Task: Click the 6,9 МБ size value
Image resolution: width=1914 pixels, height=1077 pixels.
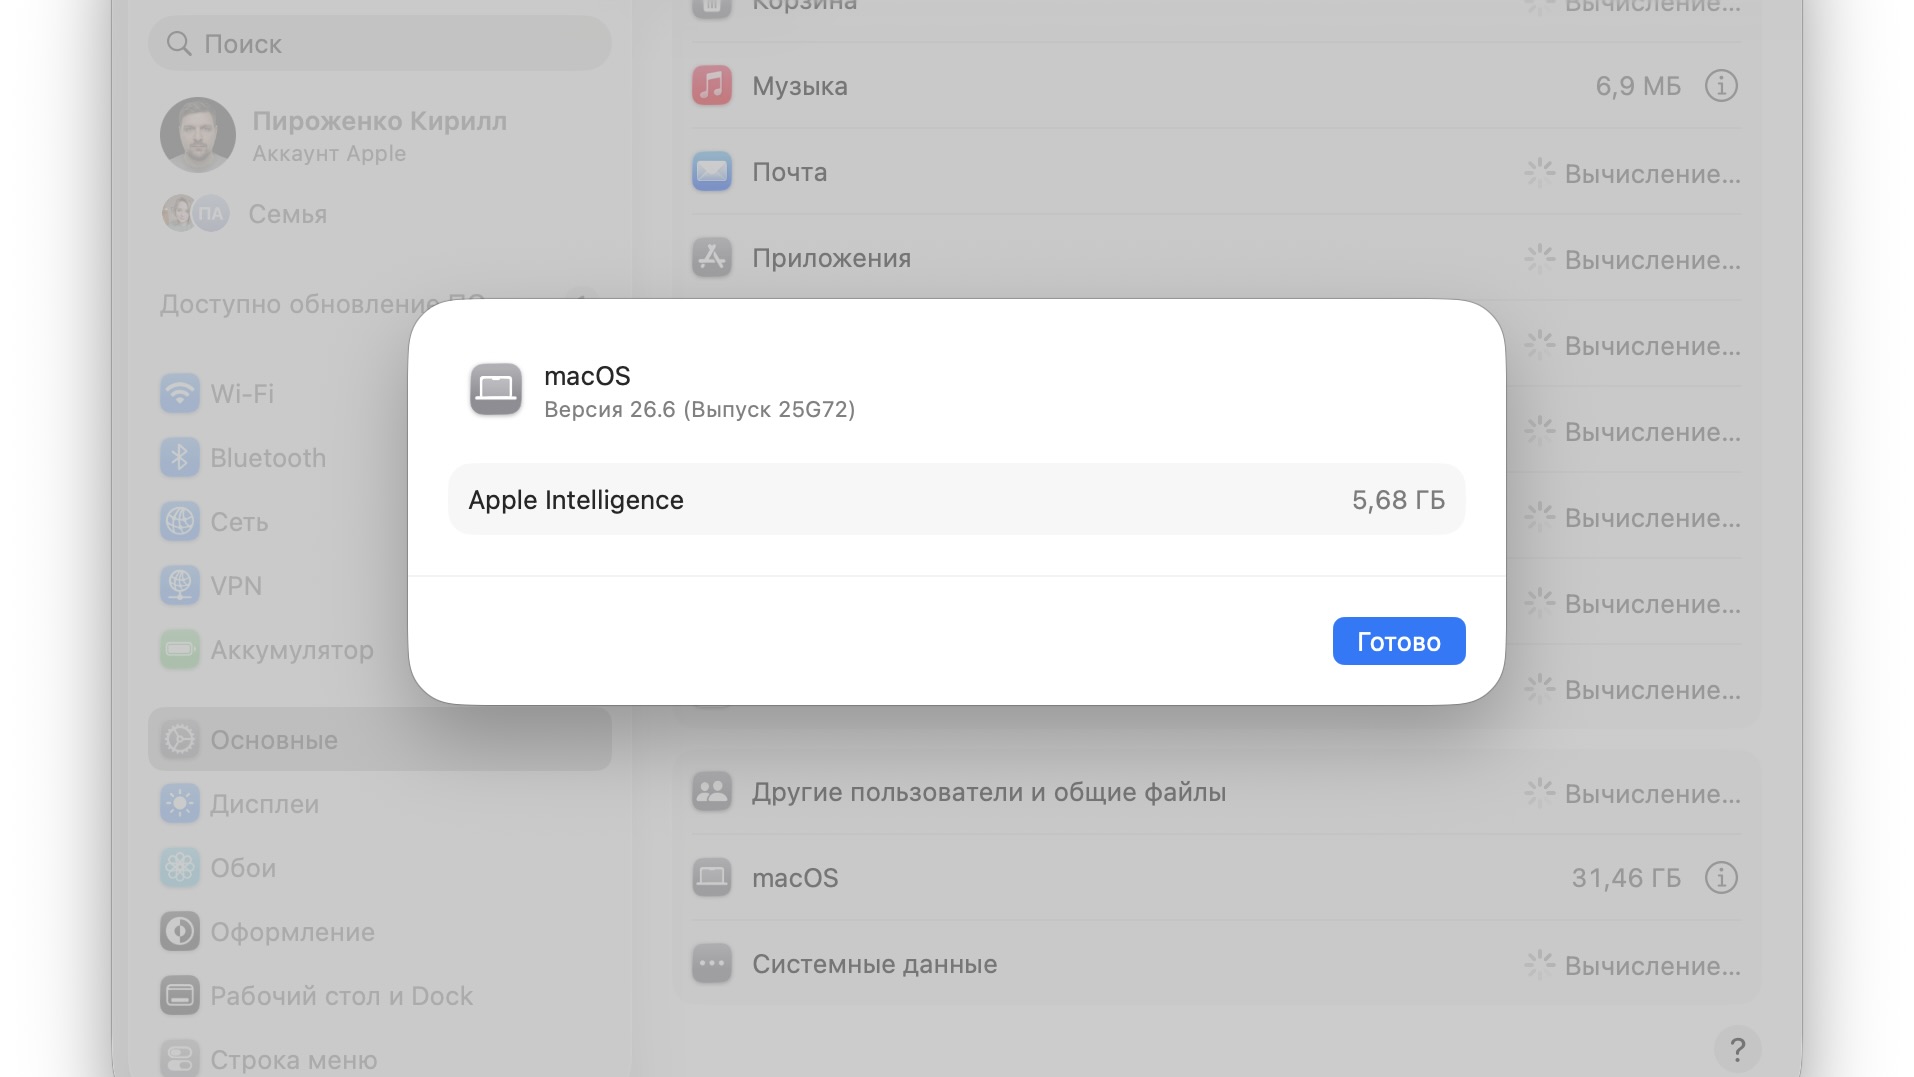Action: (x=1638, y=86)
